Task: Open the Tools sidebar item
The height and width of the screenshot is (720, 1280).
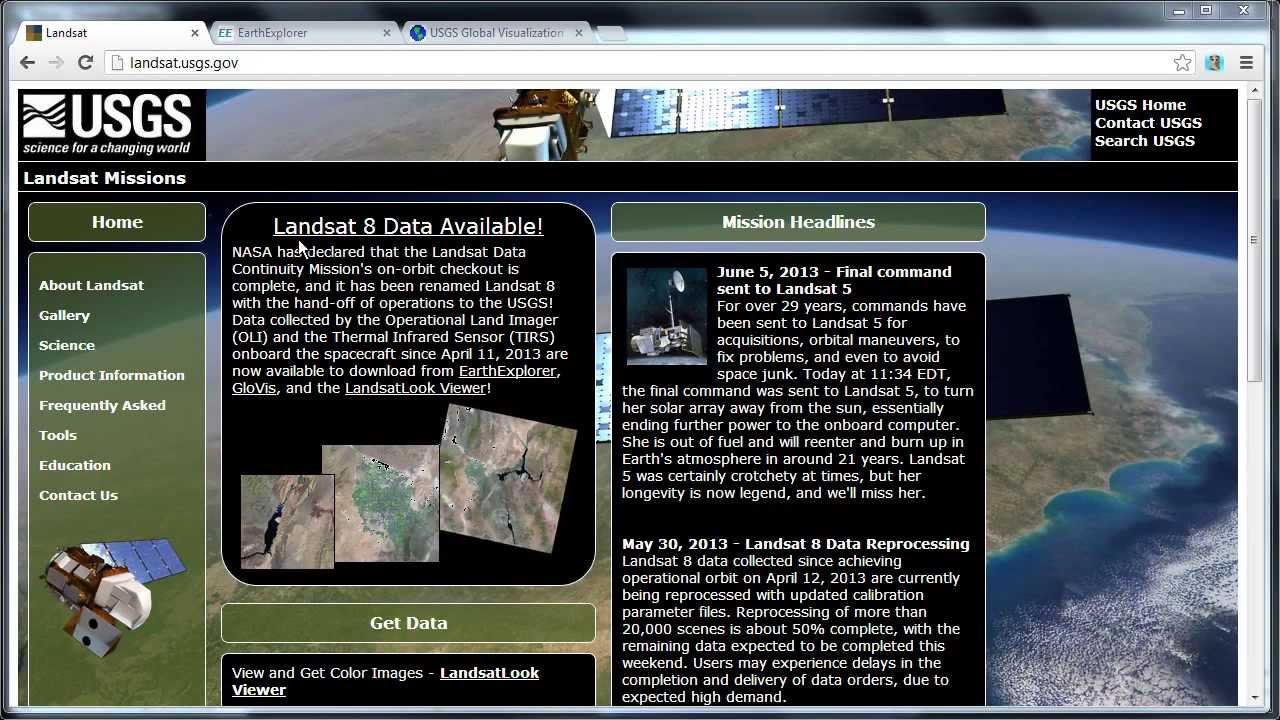Action: 58,435
